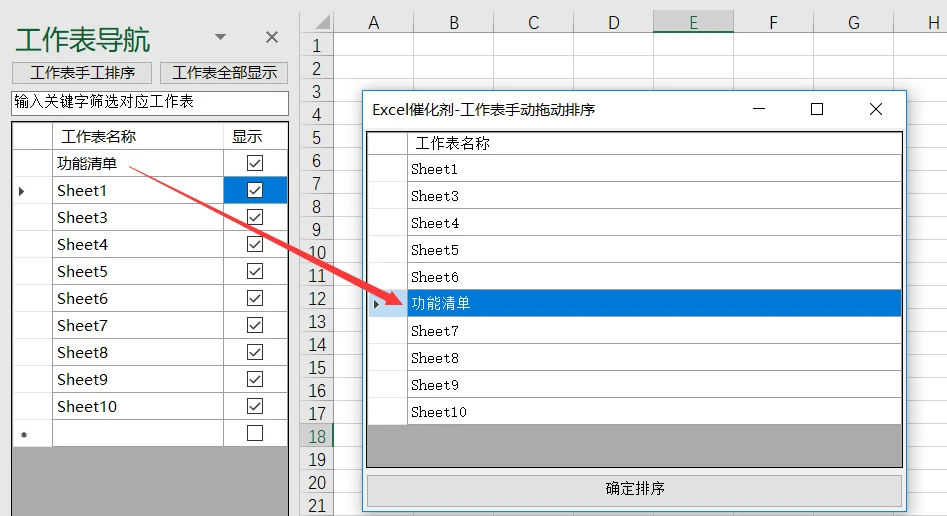
Task: Focus the keyword filter input field
Action: tap(150, 103)
